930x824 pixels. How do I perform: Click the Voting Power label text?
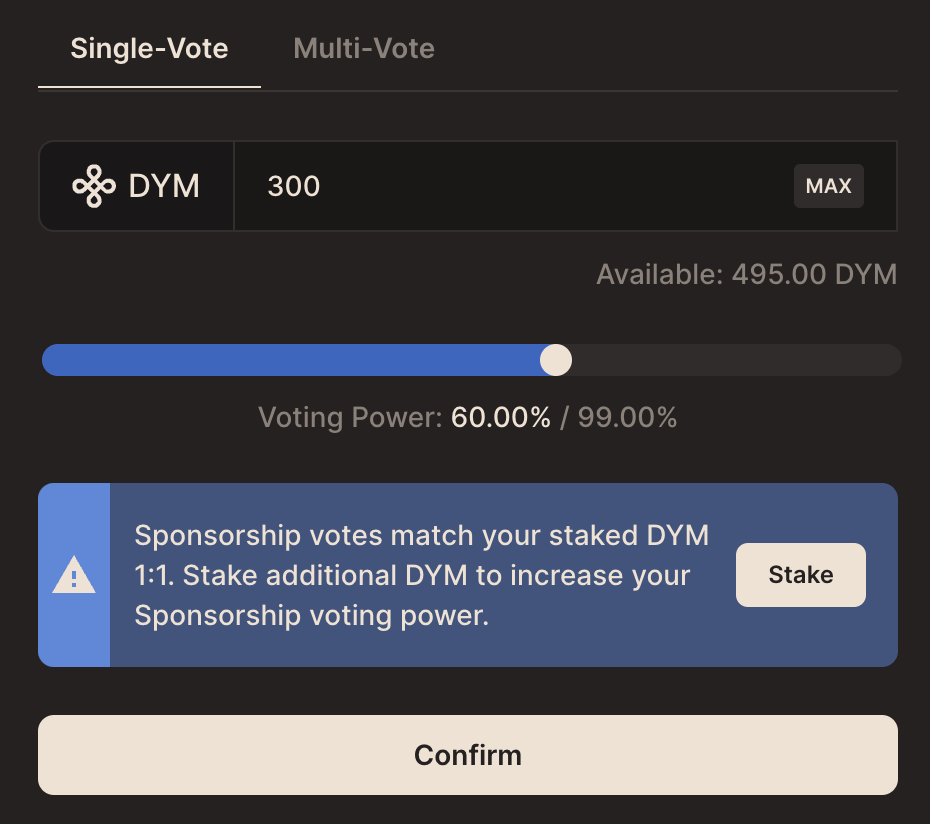(350, 417)
